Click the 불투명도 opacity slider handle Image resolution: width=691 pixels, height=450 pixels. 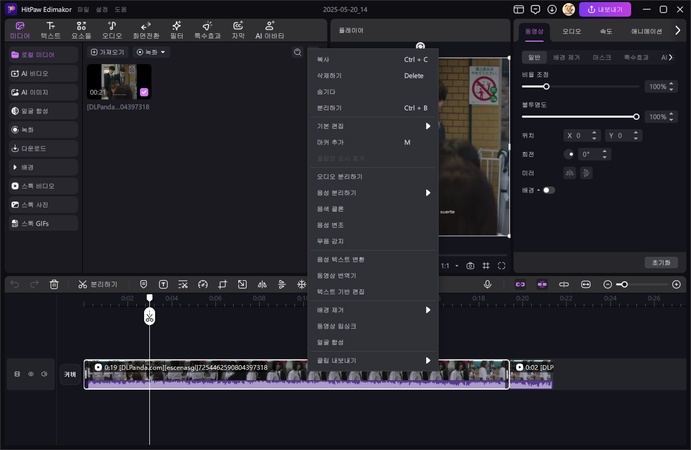638,117
